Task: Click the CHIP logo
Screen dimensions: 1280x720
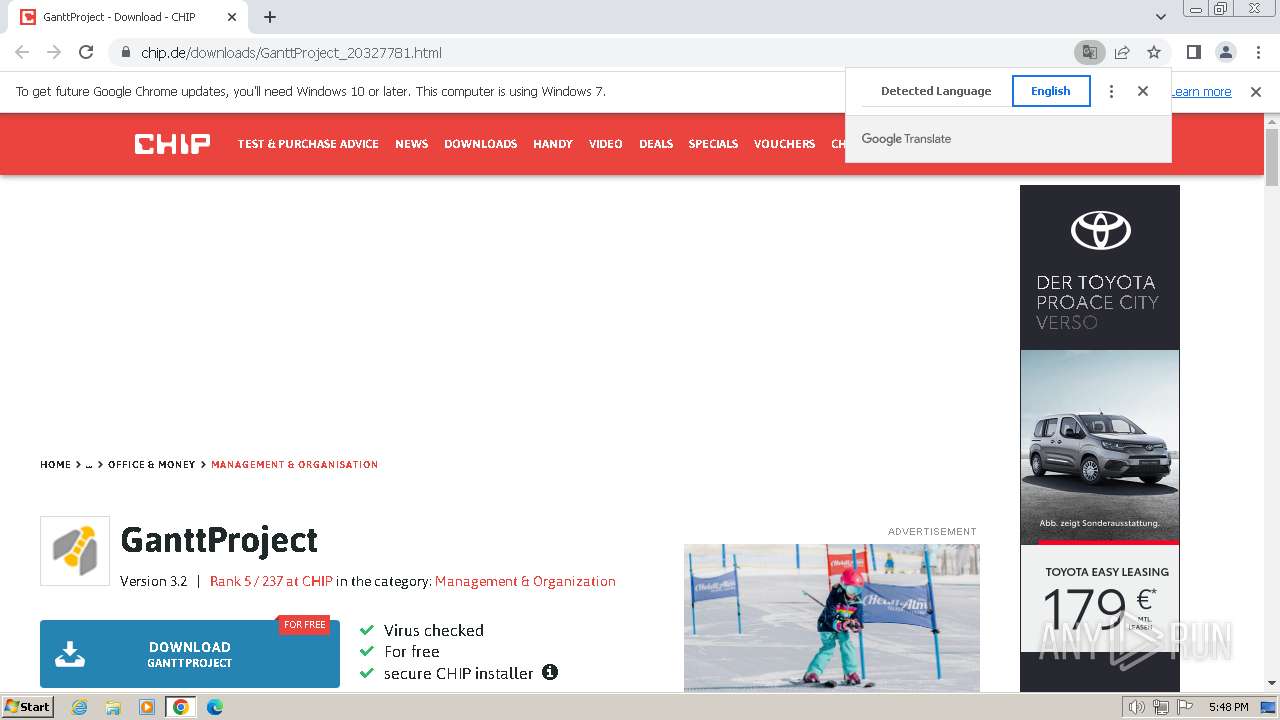Action: (x=172, y=144)
